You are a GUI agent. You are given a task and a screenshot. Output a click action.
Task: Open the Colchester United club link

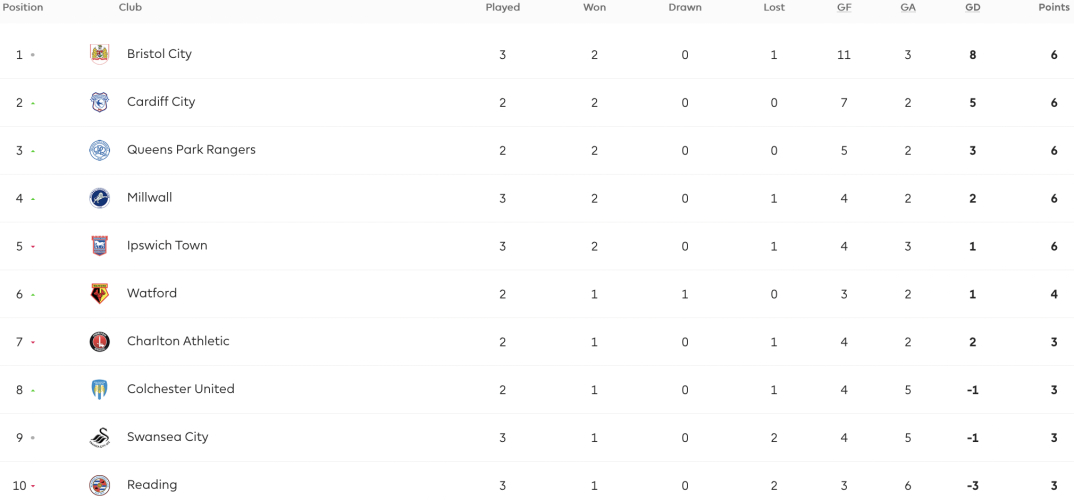pos(181,389)
